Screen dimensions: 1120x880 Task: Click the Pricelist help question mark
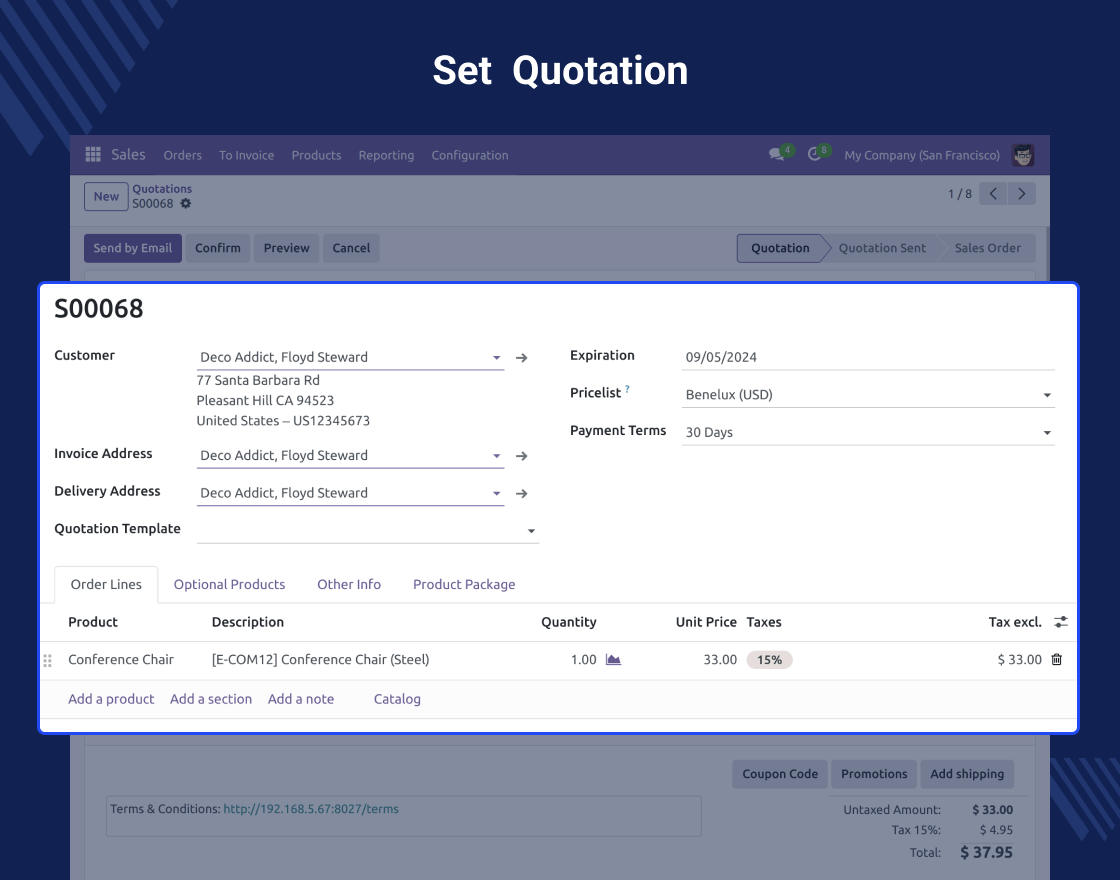point(627,389)
